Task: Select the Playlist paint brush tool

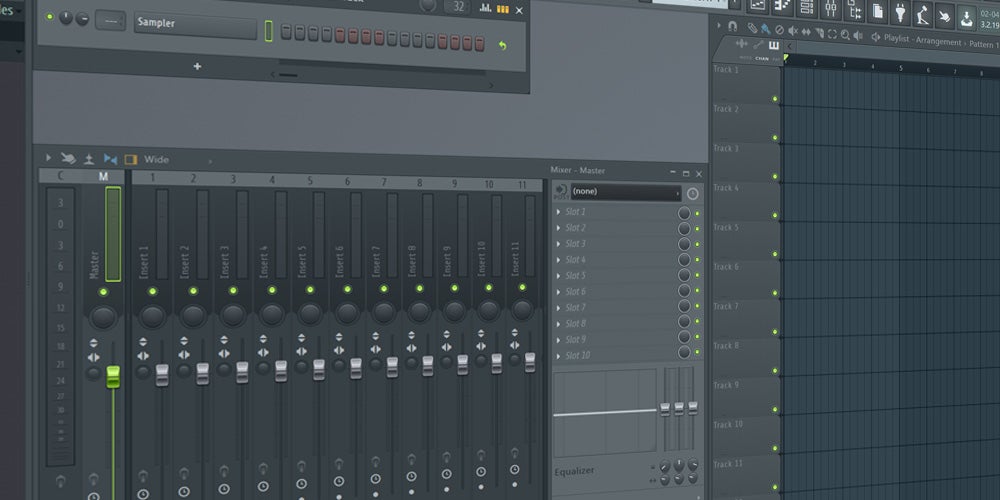Action: [765, 29]
